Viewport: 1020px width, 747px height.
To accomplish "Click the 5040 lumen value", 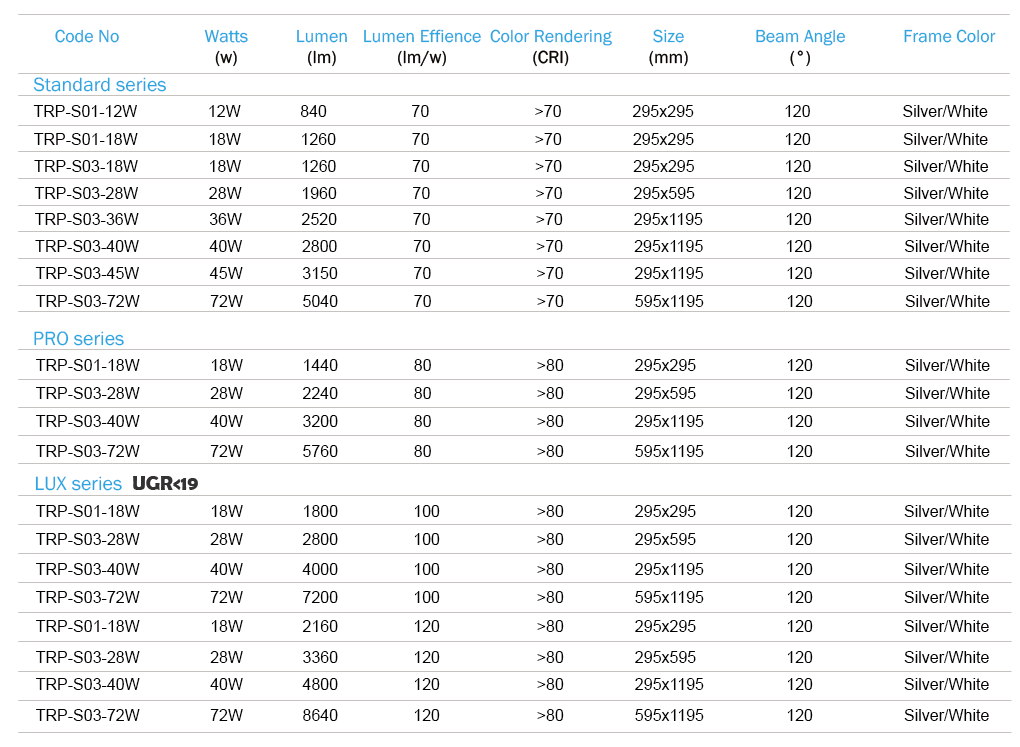I will click(320, 301).
